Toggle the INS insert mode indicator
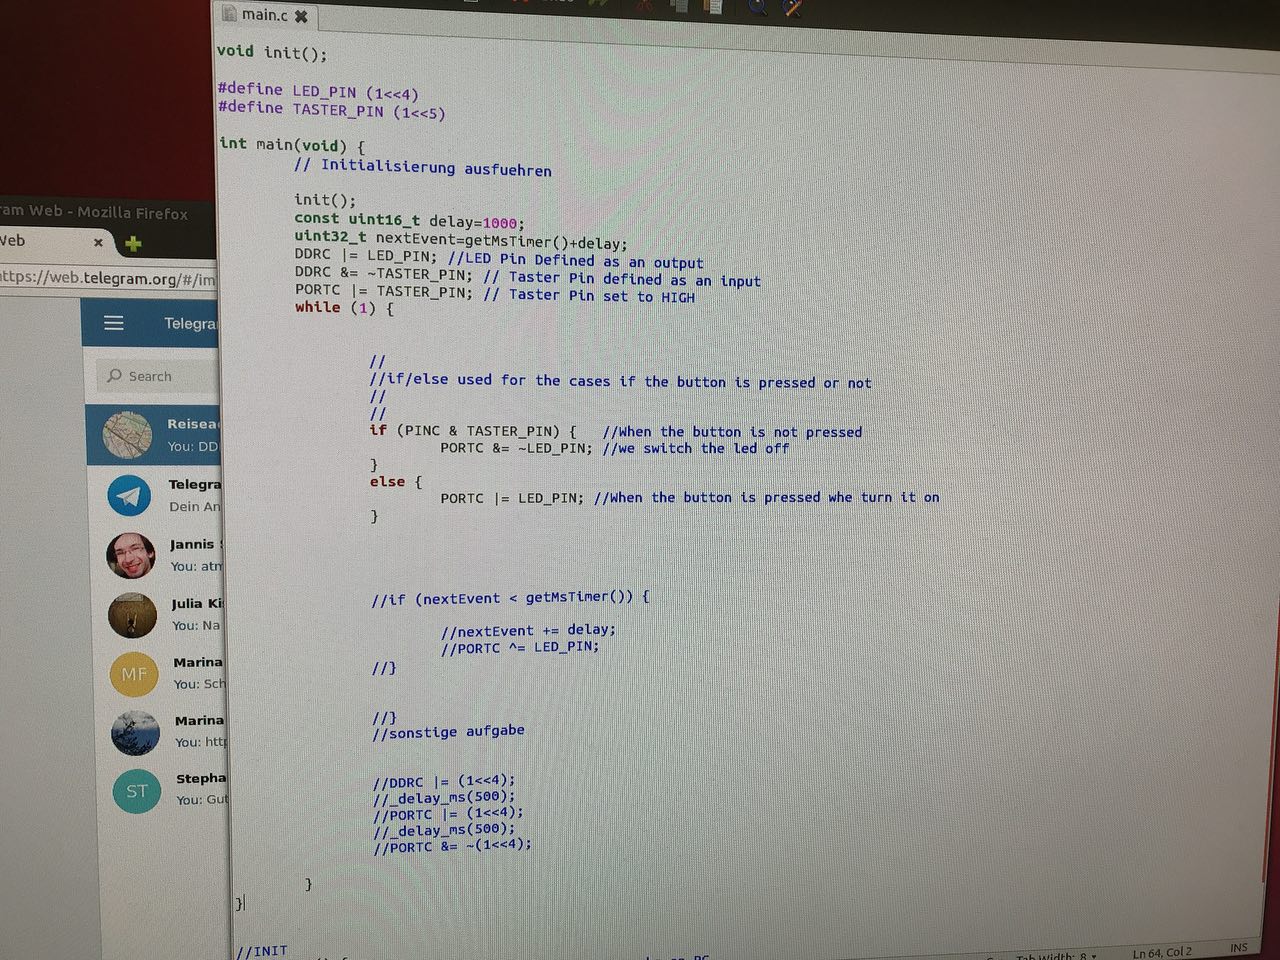This screenshot has height=960, width=1280. [x=1238, y=947]
